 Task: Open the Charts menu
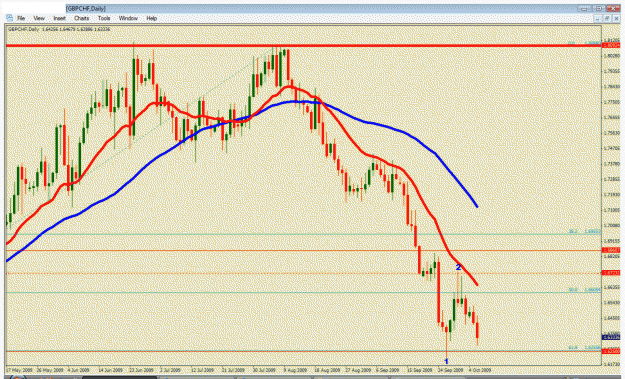tap(81, 18)
